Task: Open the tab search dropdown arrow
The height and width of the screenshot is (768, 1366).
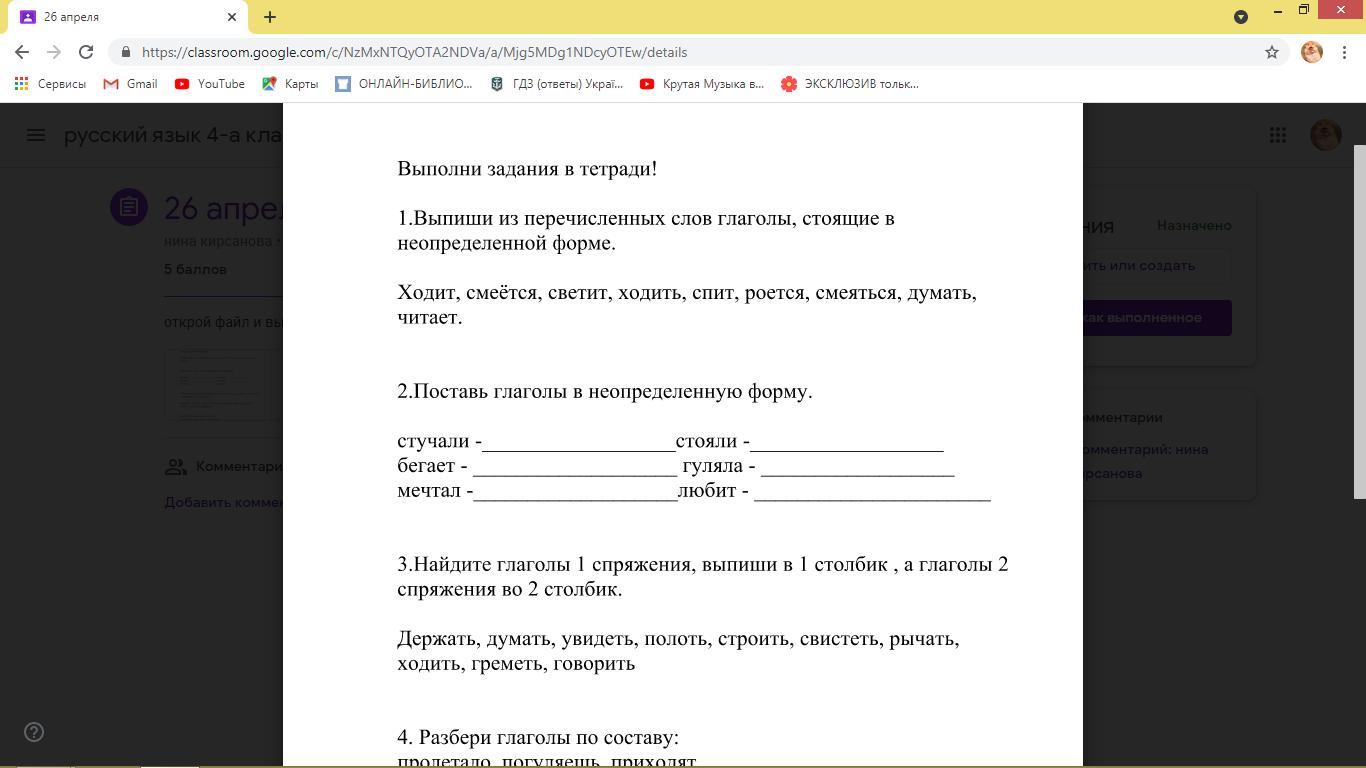Action: tap(1241, 16)
